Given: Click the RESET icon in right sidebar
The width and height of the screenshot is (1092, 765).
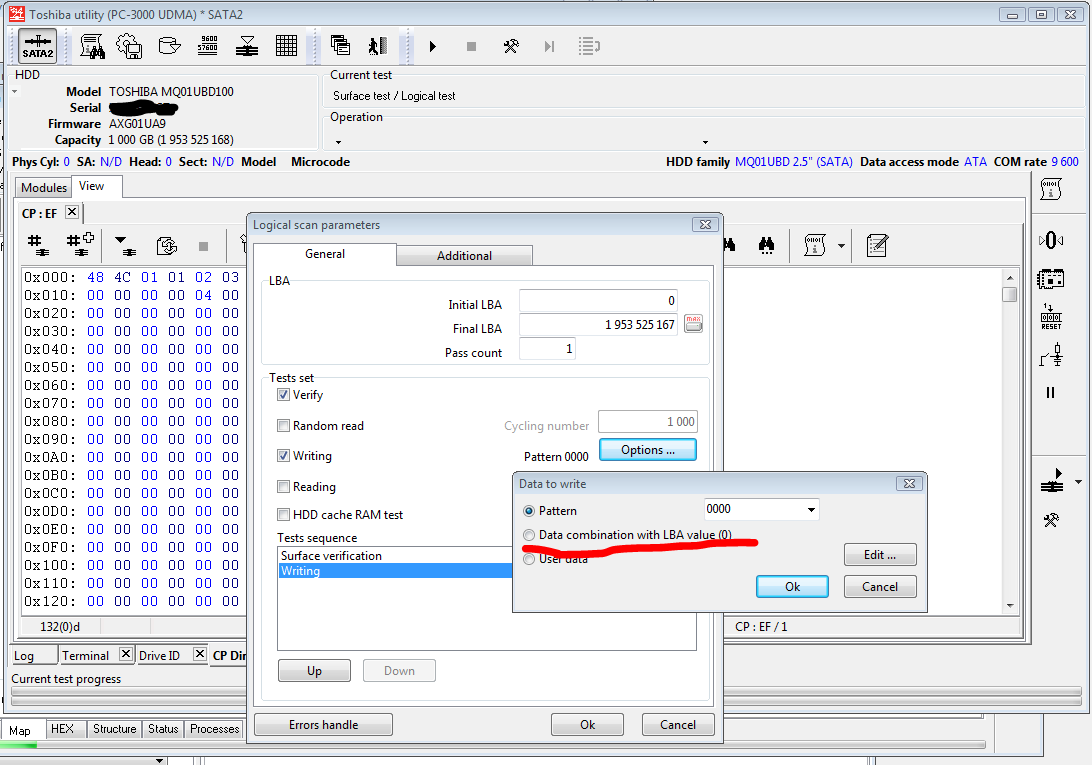Looking at the screenshot, I should pos(1051,317).
